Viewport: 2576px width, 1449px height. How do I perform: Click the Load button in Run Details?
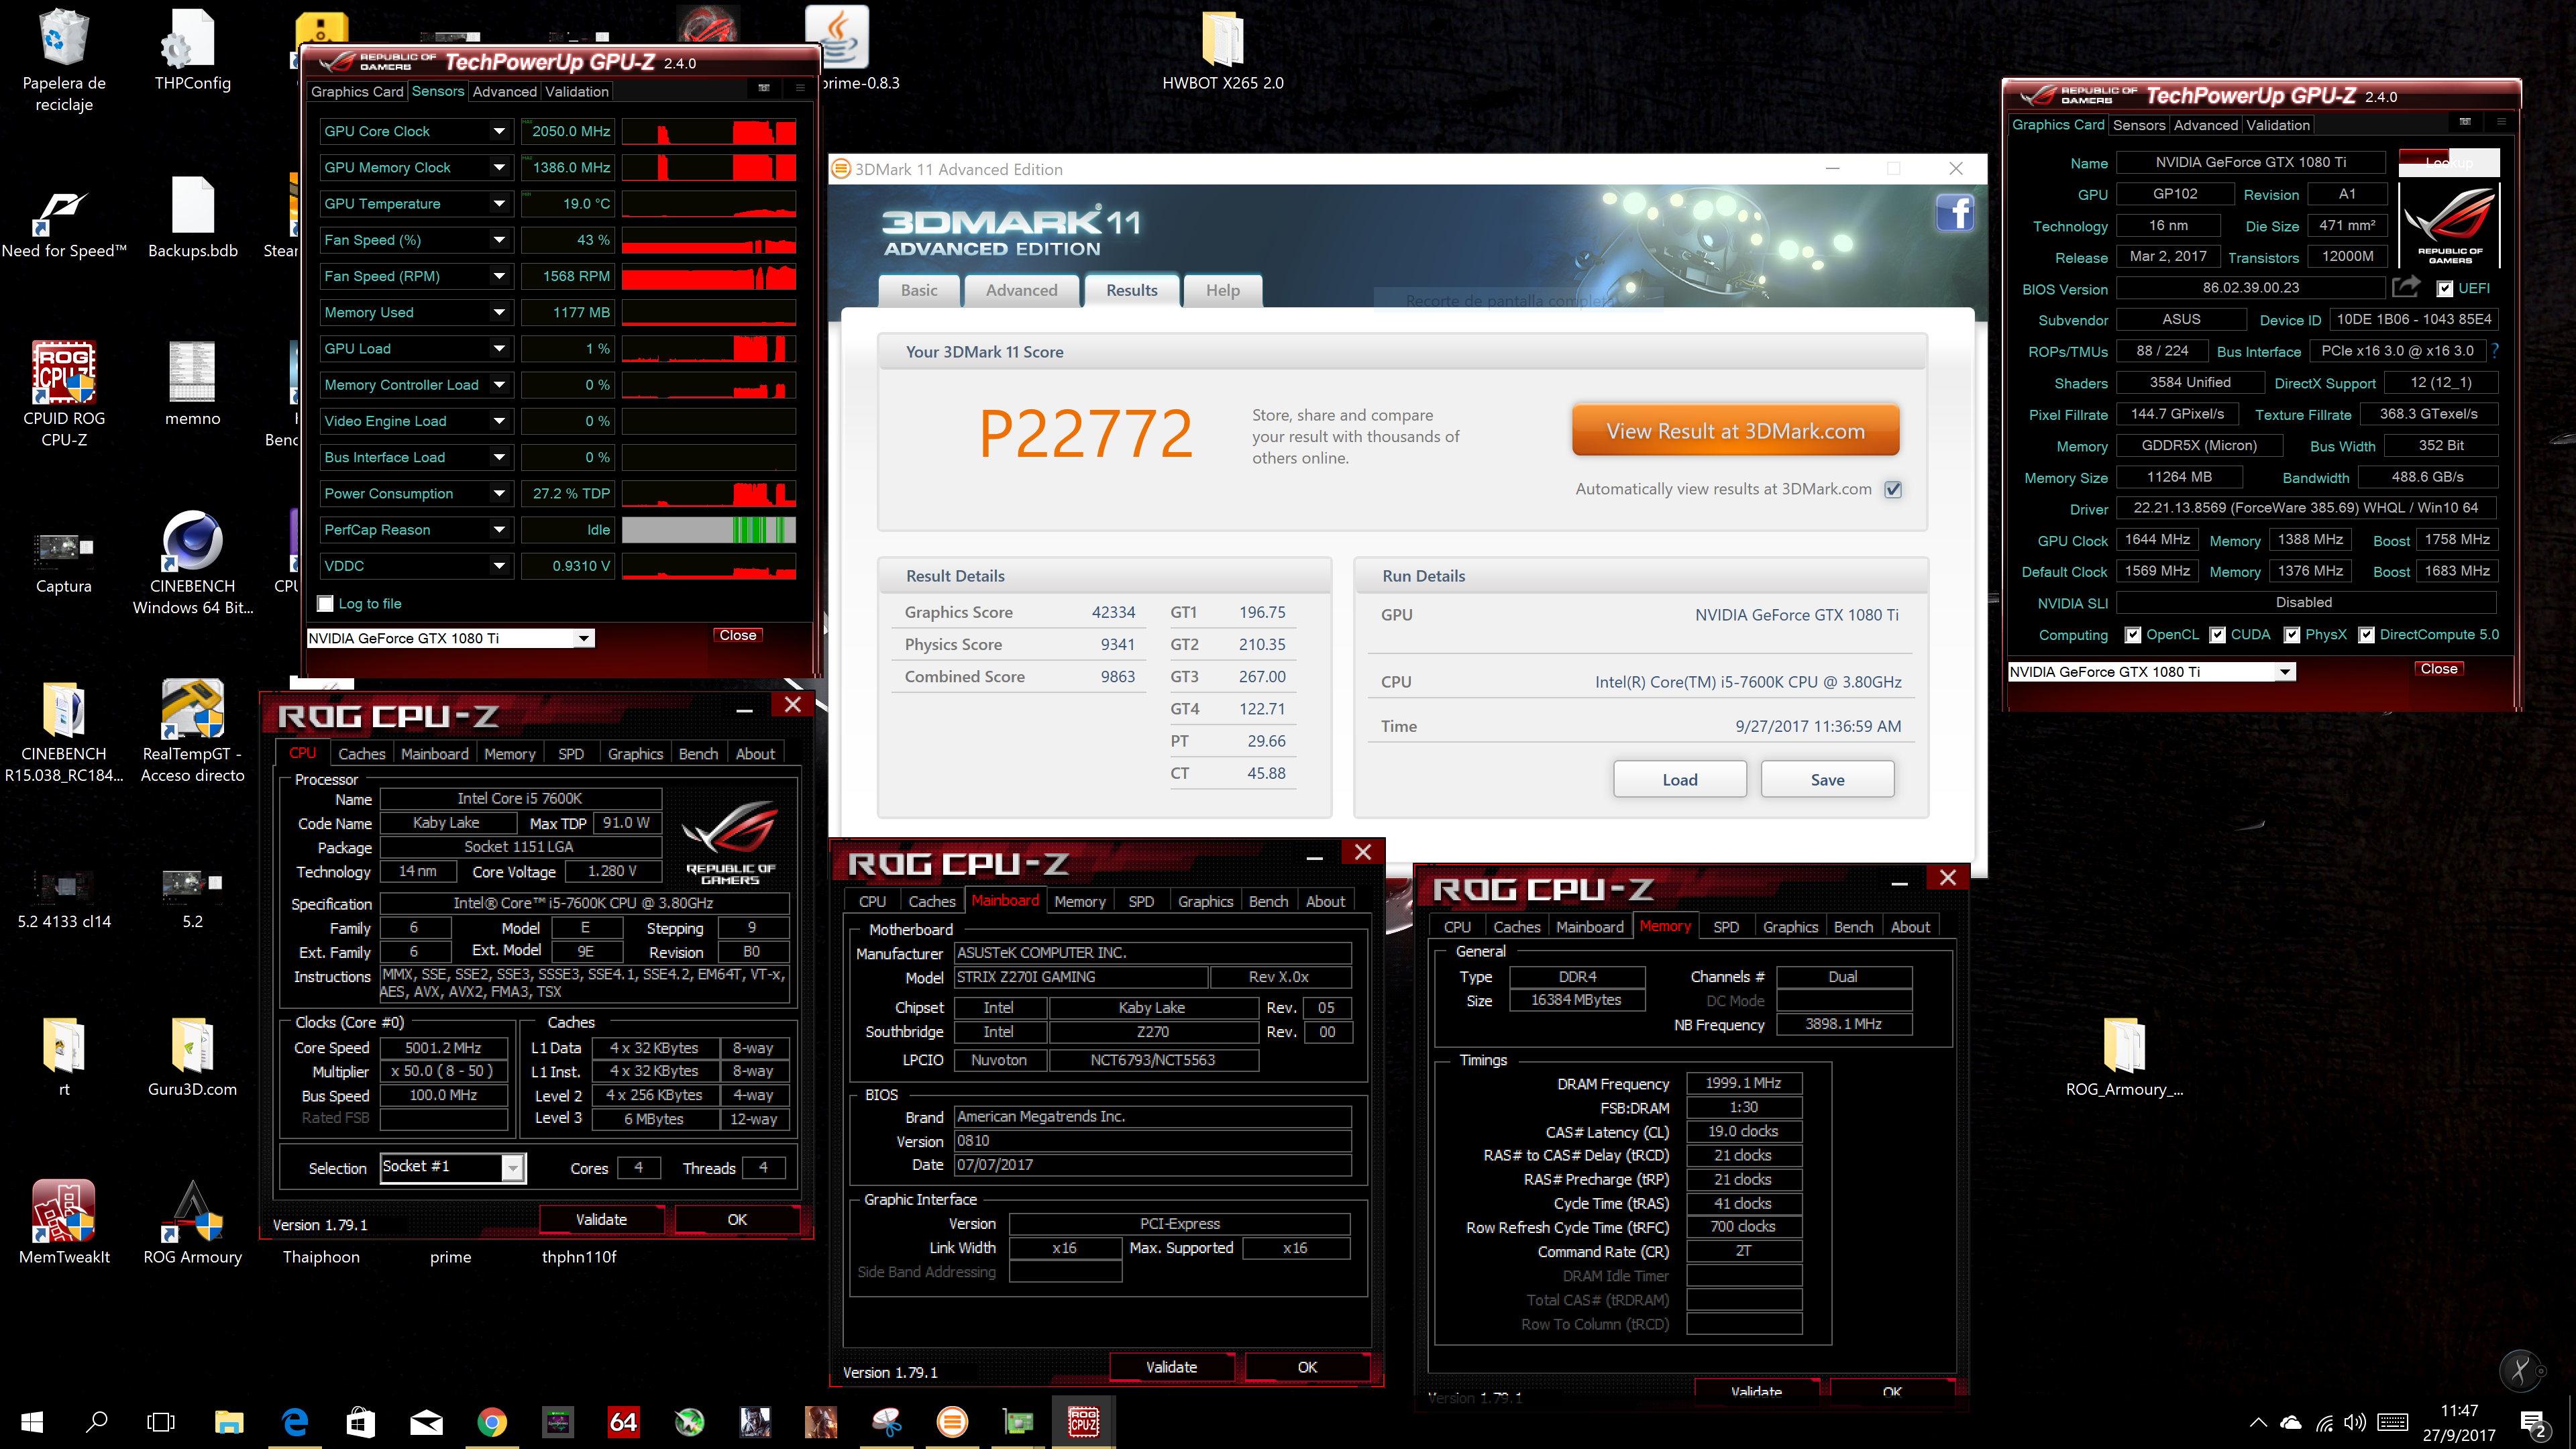click(x=1679, y=779)
